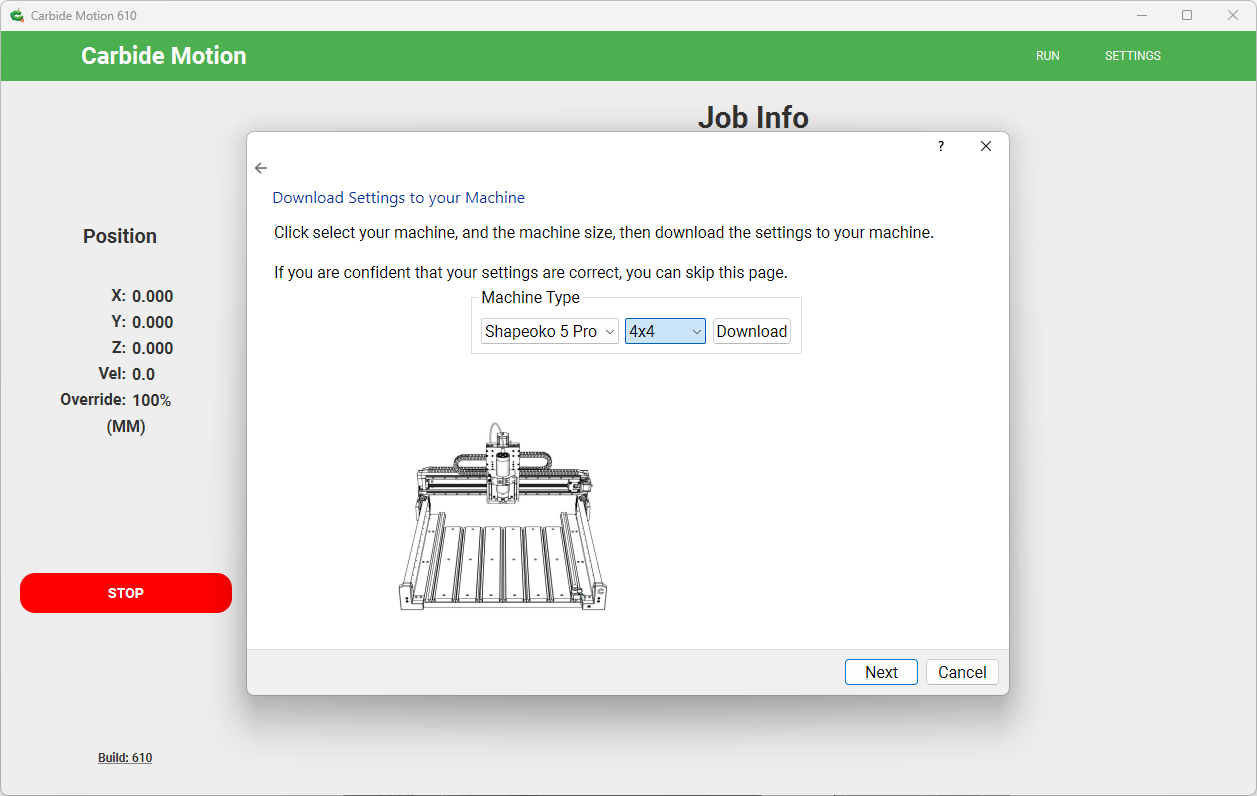Open the SETTINGS page
Image resolution: width=1257 pixels, height=796 pixels.
[1132, 56]
